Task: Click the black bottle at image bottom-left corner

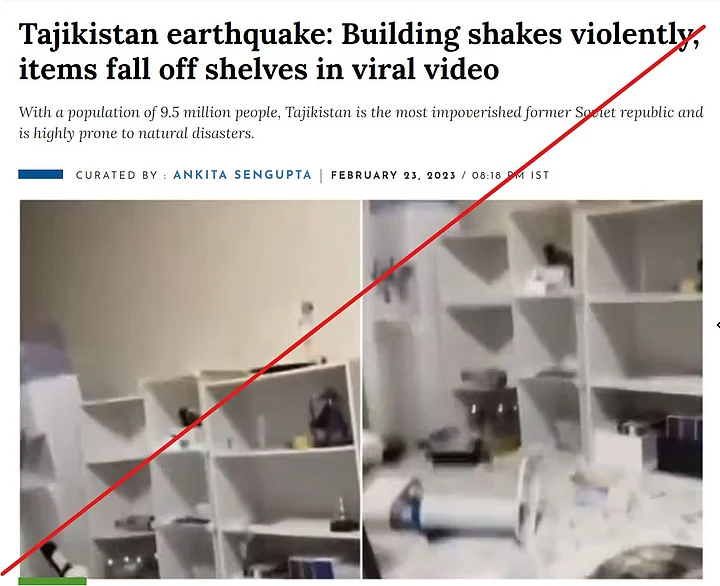Action: pyautogui.click(x=57, y=558)
